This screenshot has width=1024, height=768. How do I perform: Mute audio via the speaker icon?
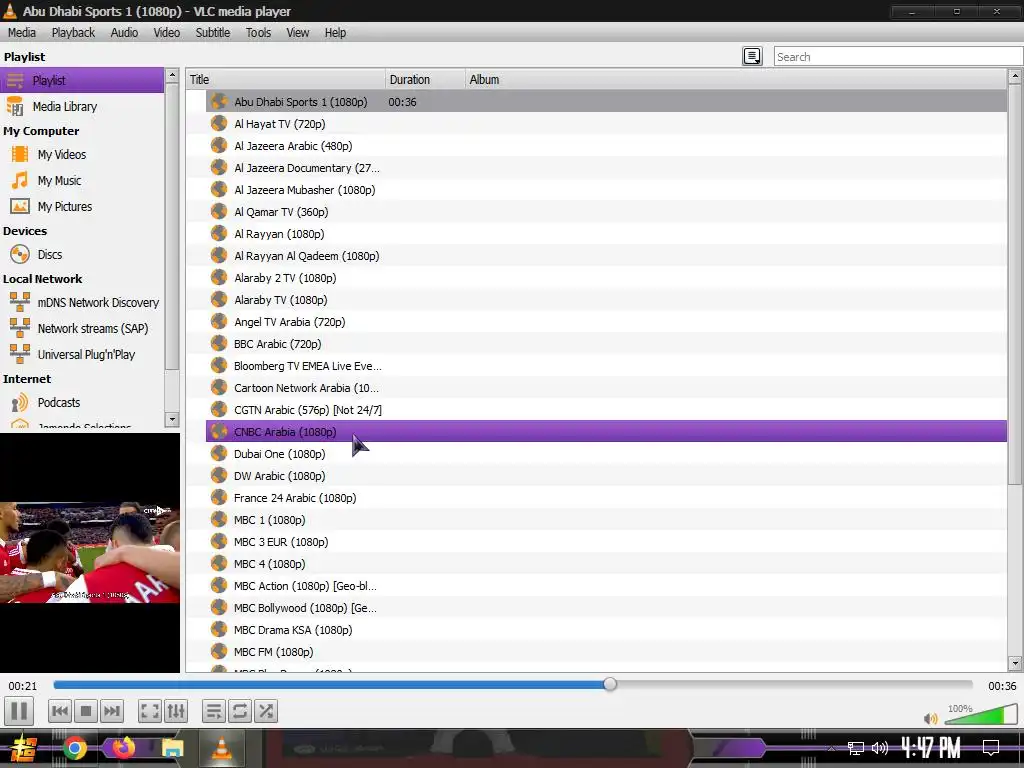931,718
